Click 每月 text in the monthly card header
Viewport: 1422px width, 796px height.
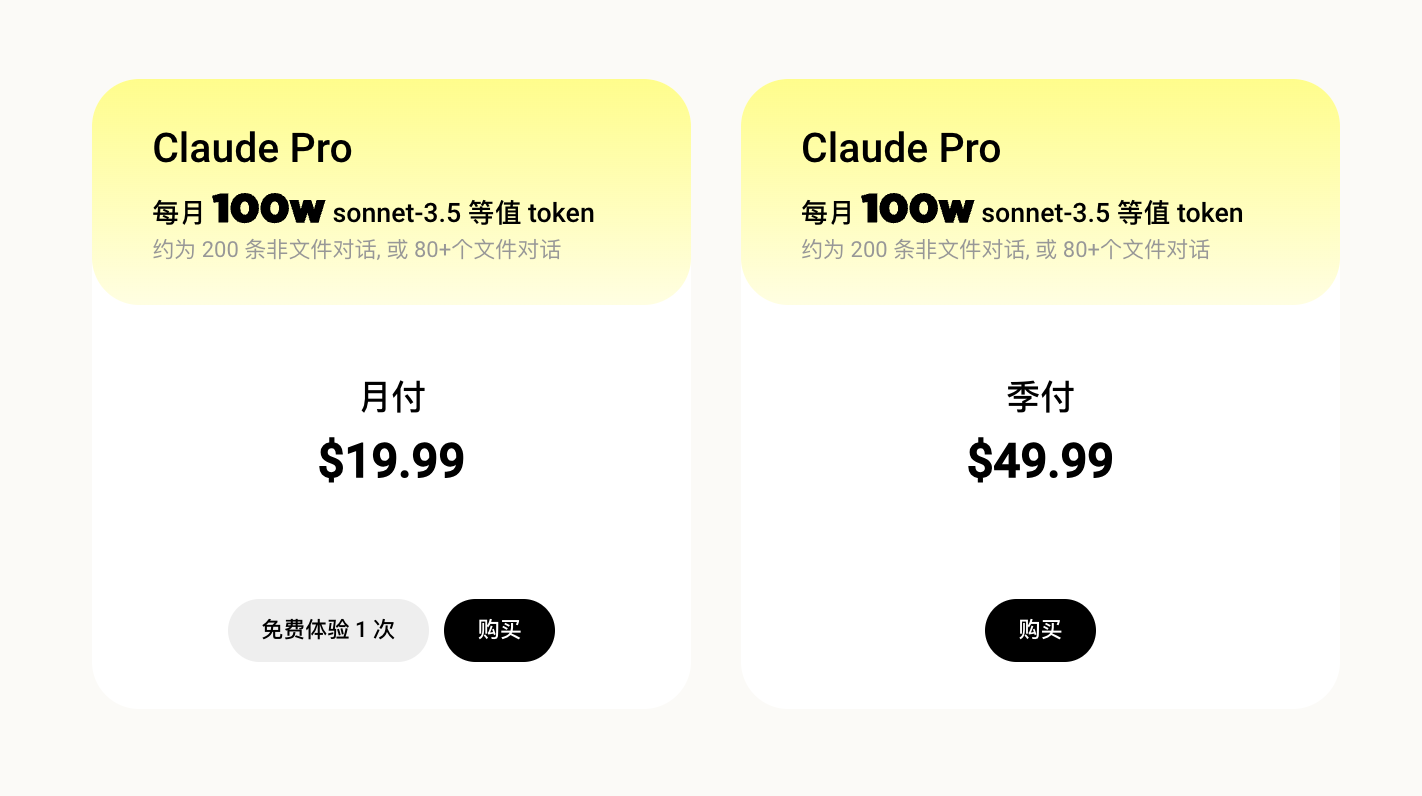[178, 213]
